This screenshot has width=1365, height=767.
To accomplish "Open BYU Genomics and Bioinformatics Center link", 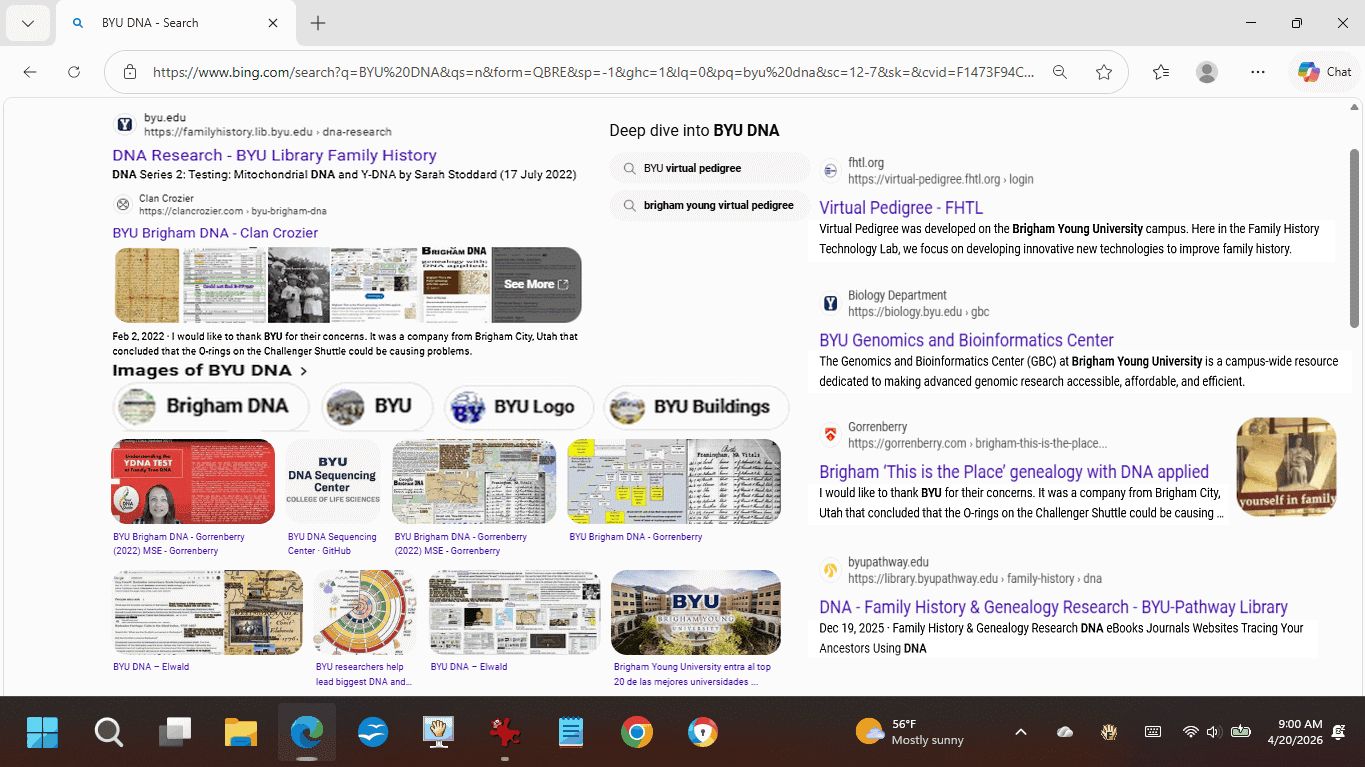I will point(966,340).
